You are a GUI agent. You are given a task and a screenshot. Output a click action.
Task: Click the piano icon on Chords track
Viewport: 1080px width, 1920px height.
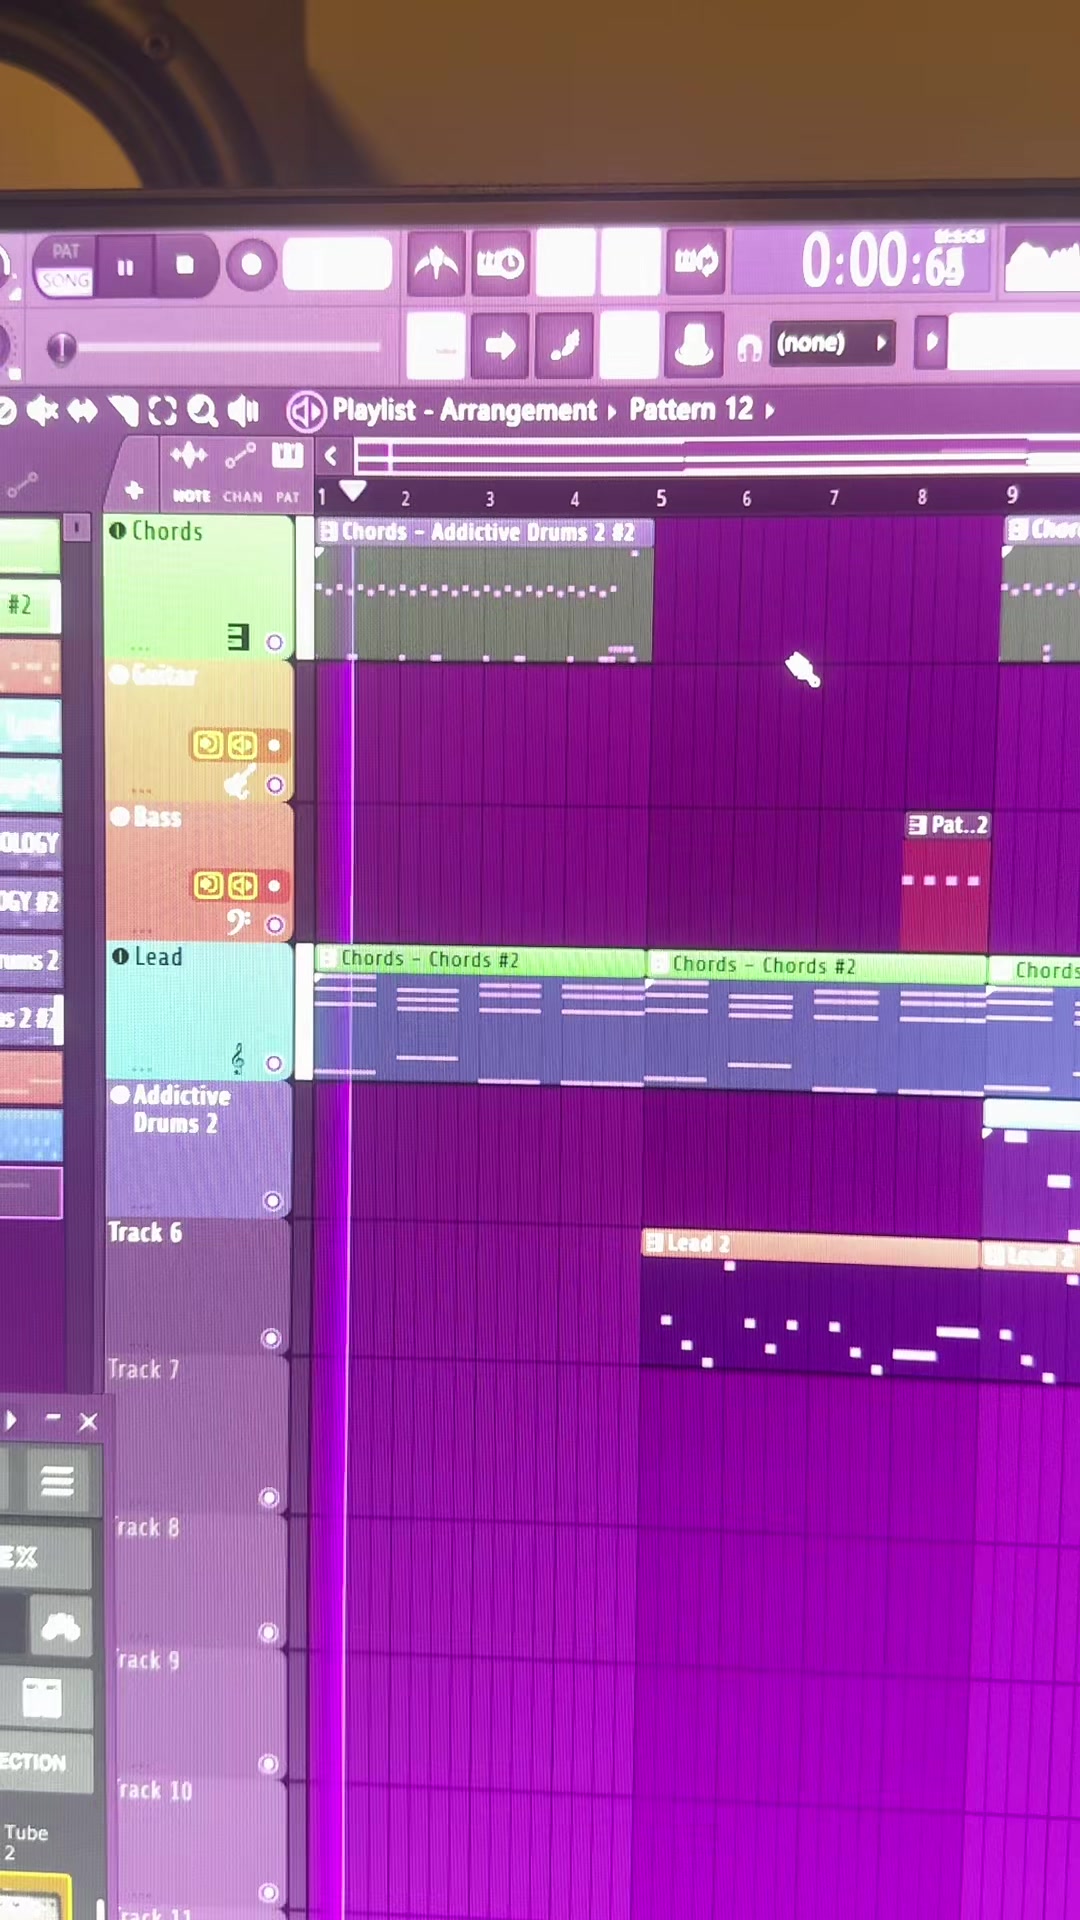[x=238, y=637]
